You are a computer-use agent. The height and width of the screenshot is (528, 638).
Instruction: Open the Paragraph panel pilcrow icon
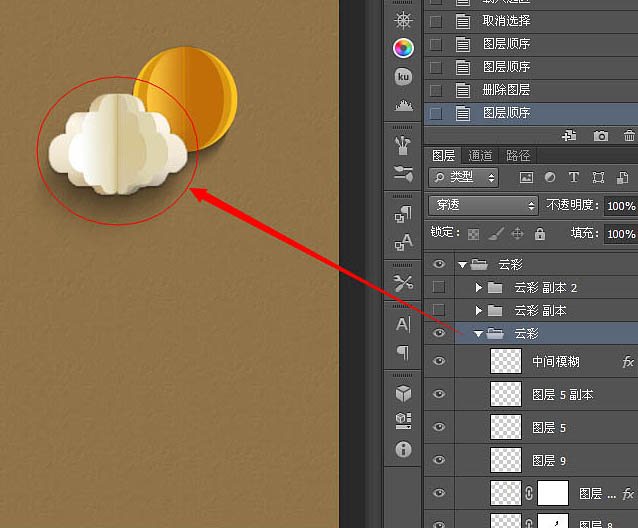pos(403,352)
